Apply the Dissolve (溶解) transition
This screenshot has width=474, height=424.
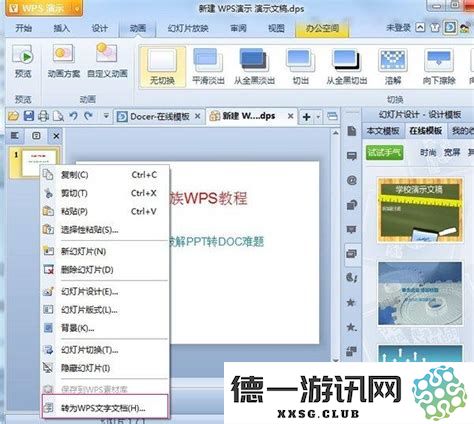click(393, 67)
